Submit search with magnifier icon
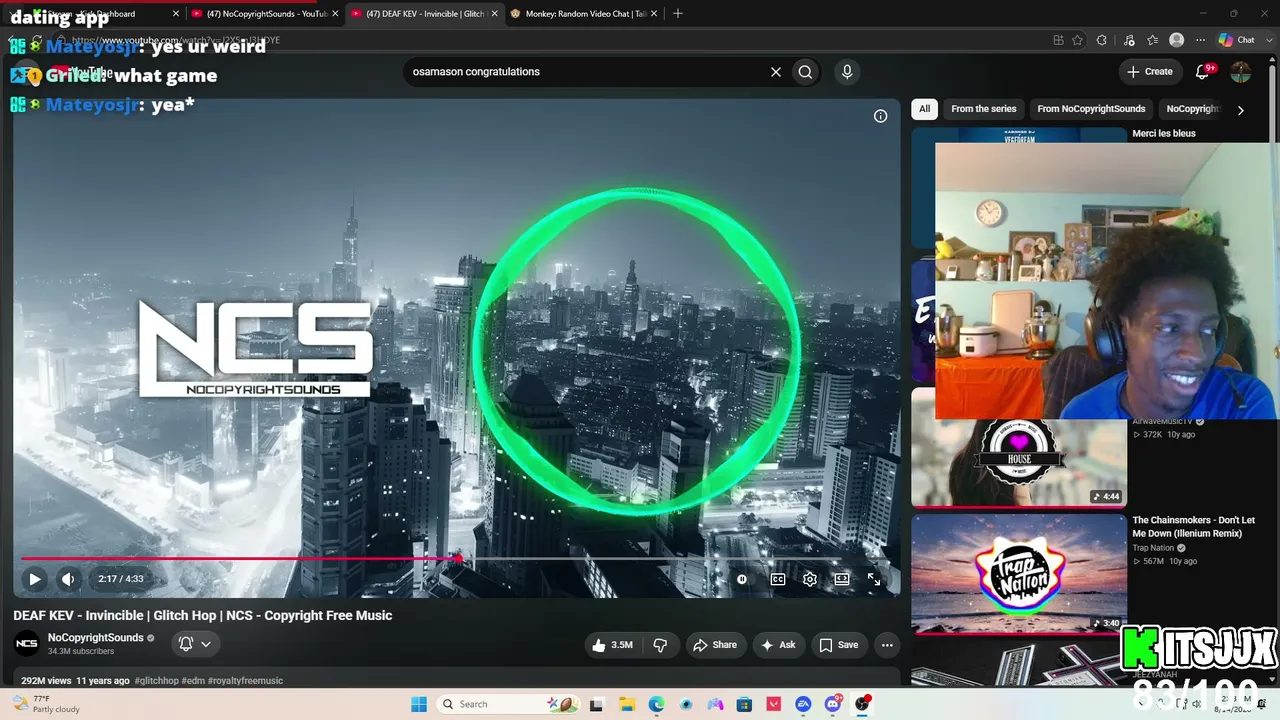The width and height of the screenshot is (1280, 720). point(805,72)
